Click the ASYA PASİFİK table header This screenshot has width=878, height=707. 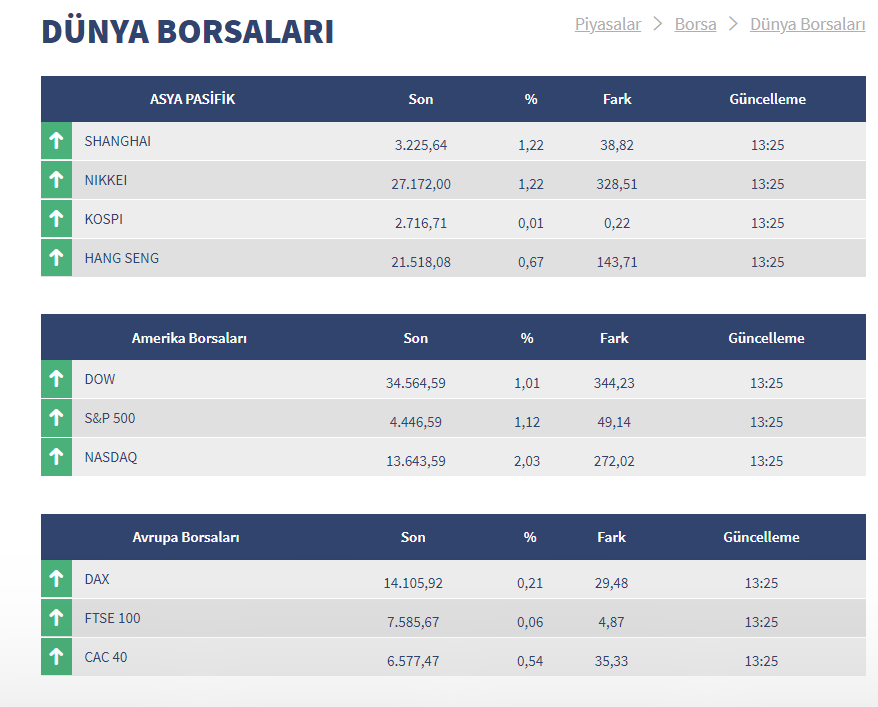tap(192, 99)
